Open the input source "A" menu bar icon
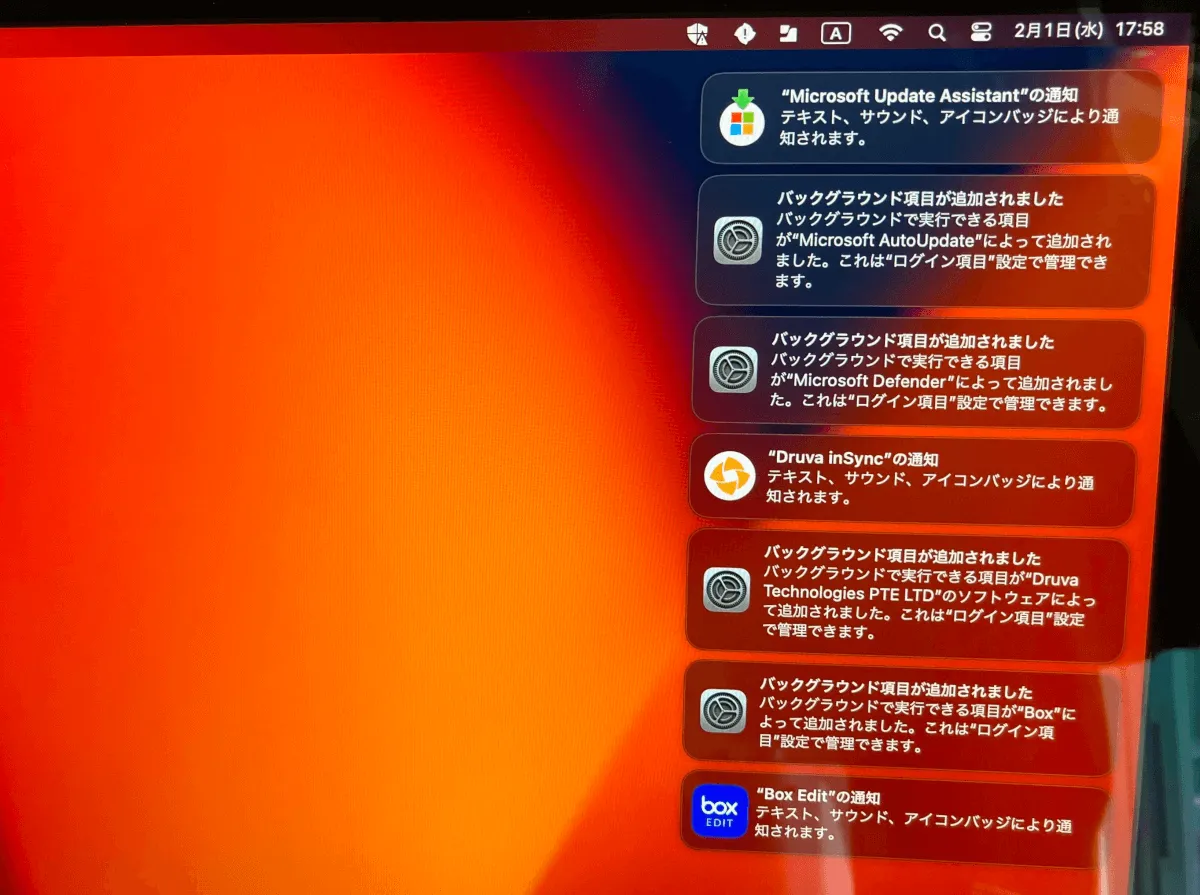Image resolution: width=1200 pixels, height=895 pixels. 836,33
